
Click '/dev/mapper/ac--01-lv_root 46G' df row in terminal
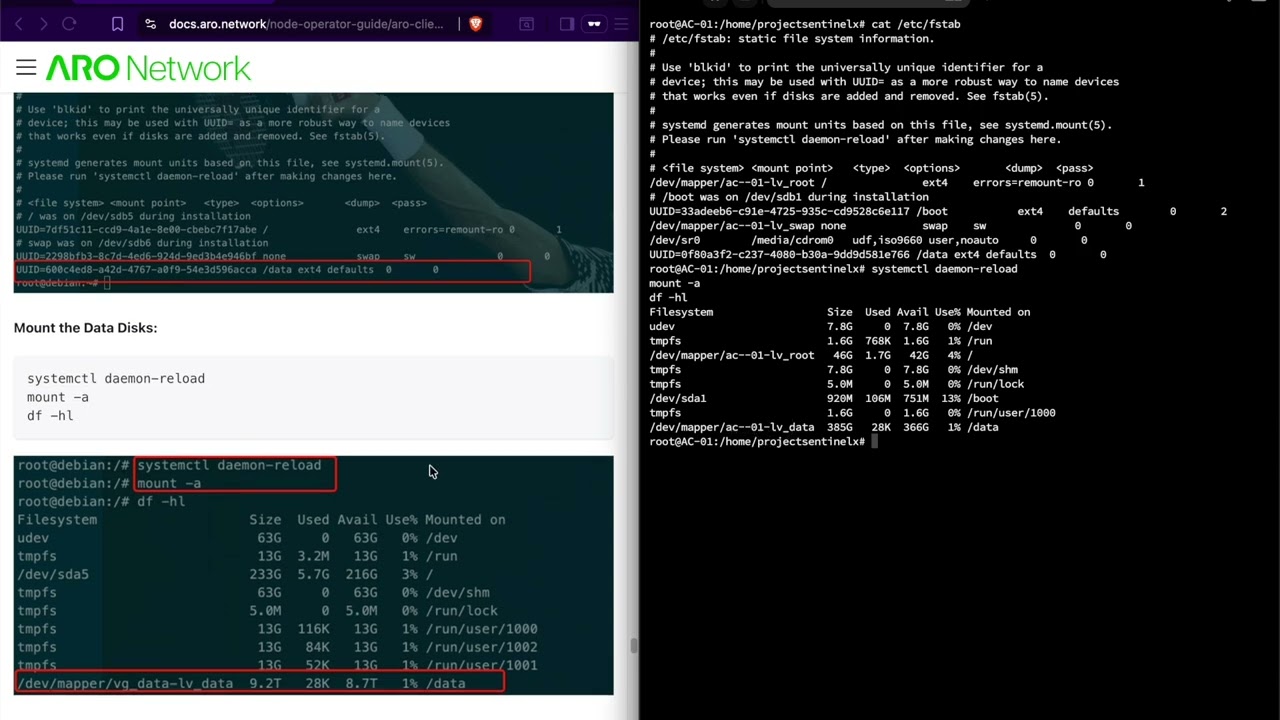(x=811, y=355)
